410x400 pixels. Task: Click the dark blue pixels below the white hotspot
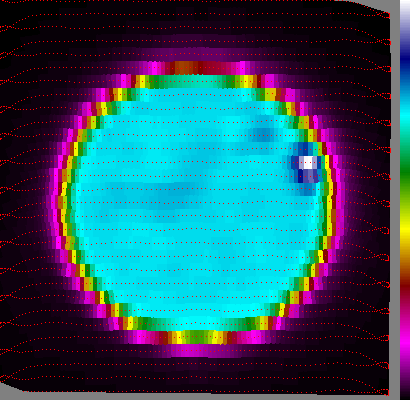(x=305, y=176)
